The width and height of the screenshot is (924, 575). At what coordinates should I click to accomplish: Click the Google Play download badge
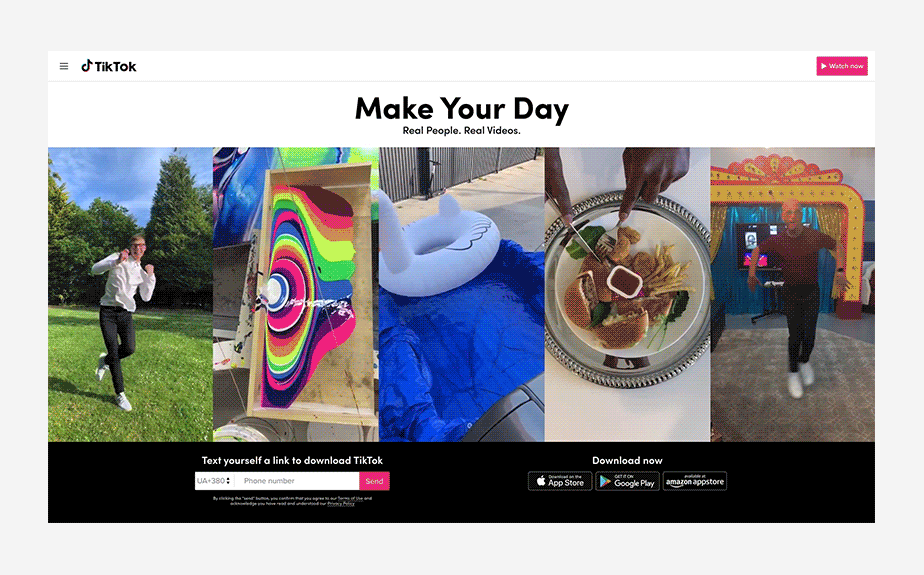628,481
